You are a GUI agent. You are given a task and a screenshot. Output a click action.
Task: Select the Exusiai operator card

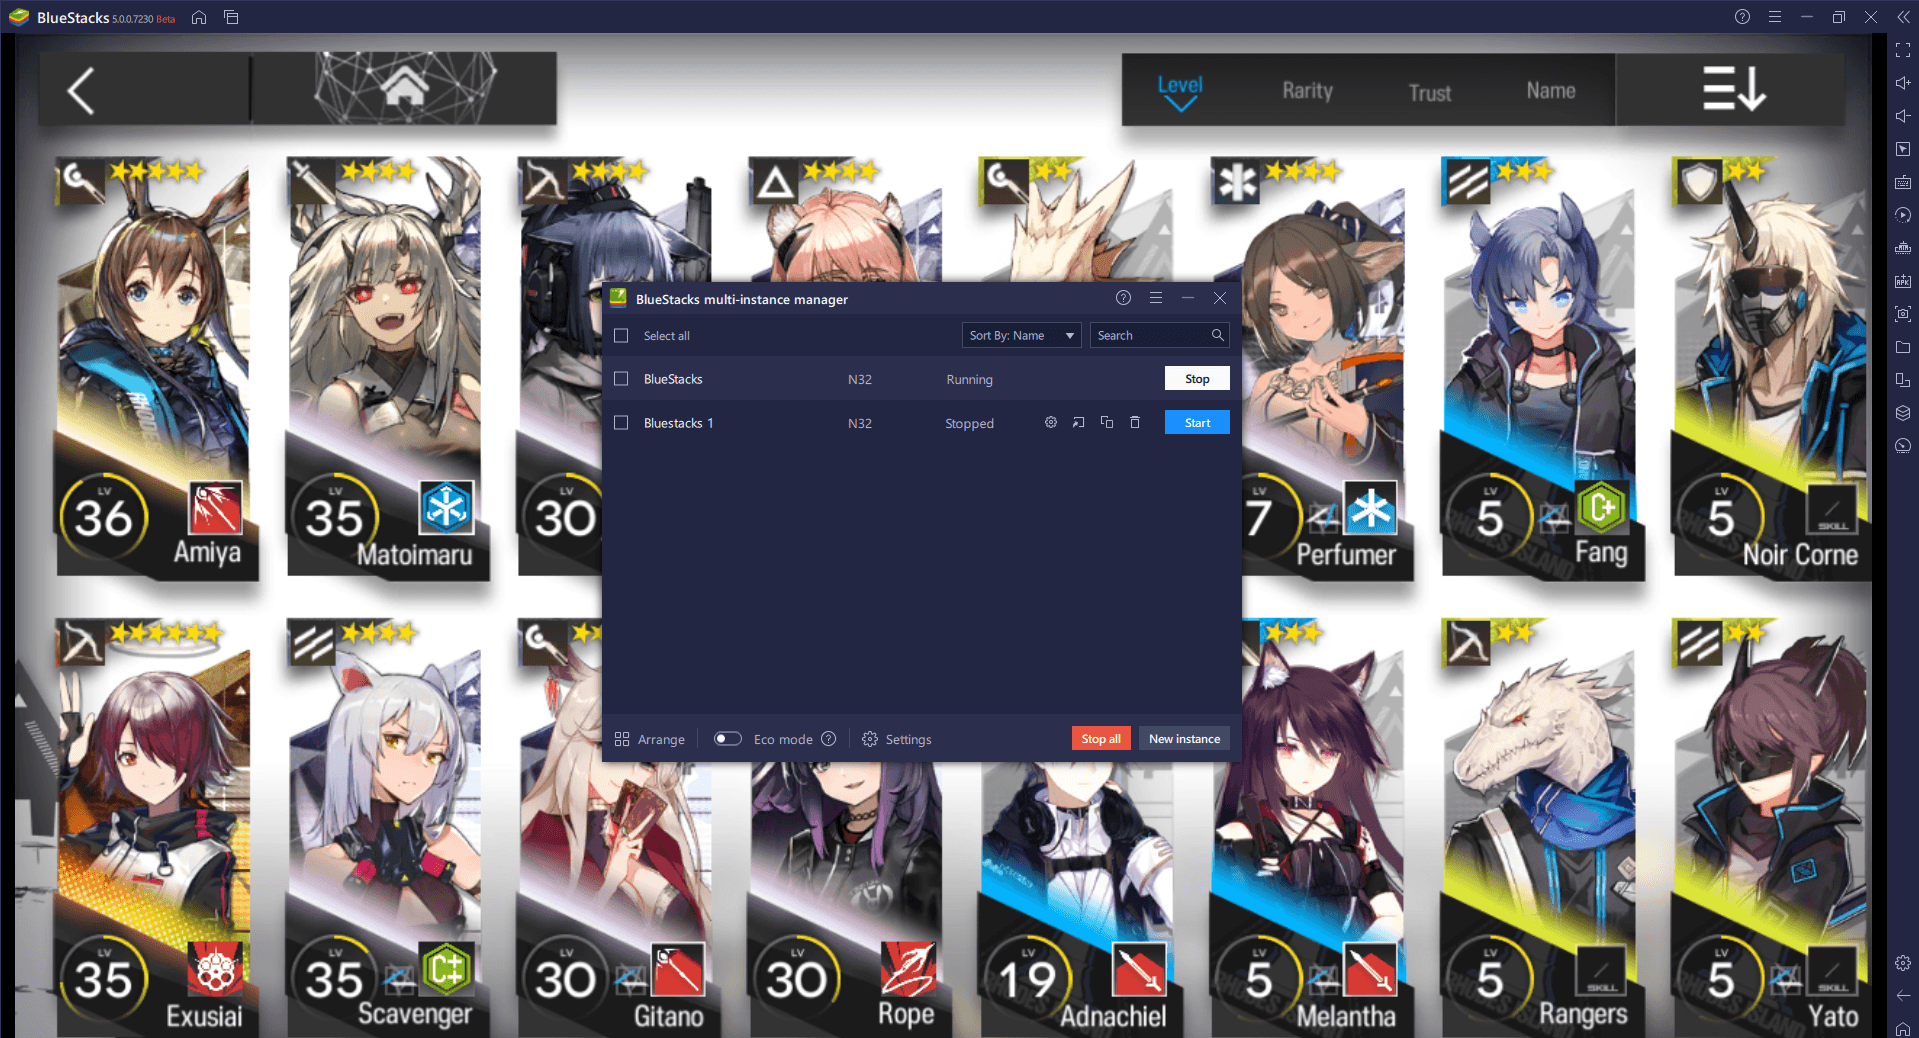pos(156,827)
